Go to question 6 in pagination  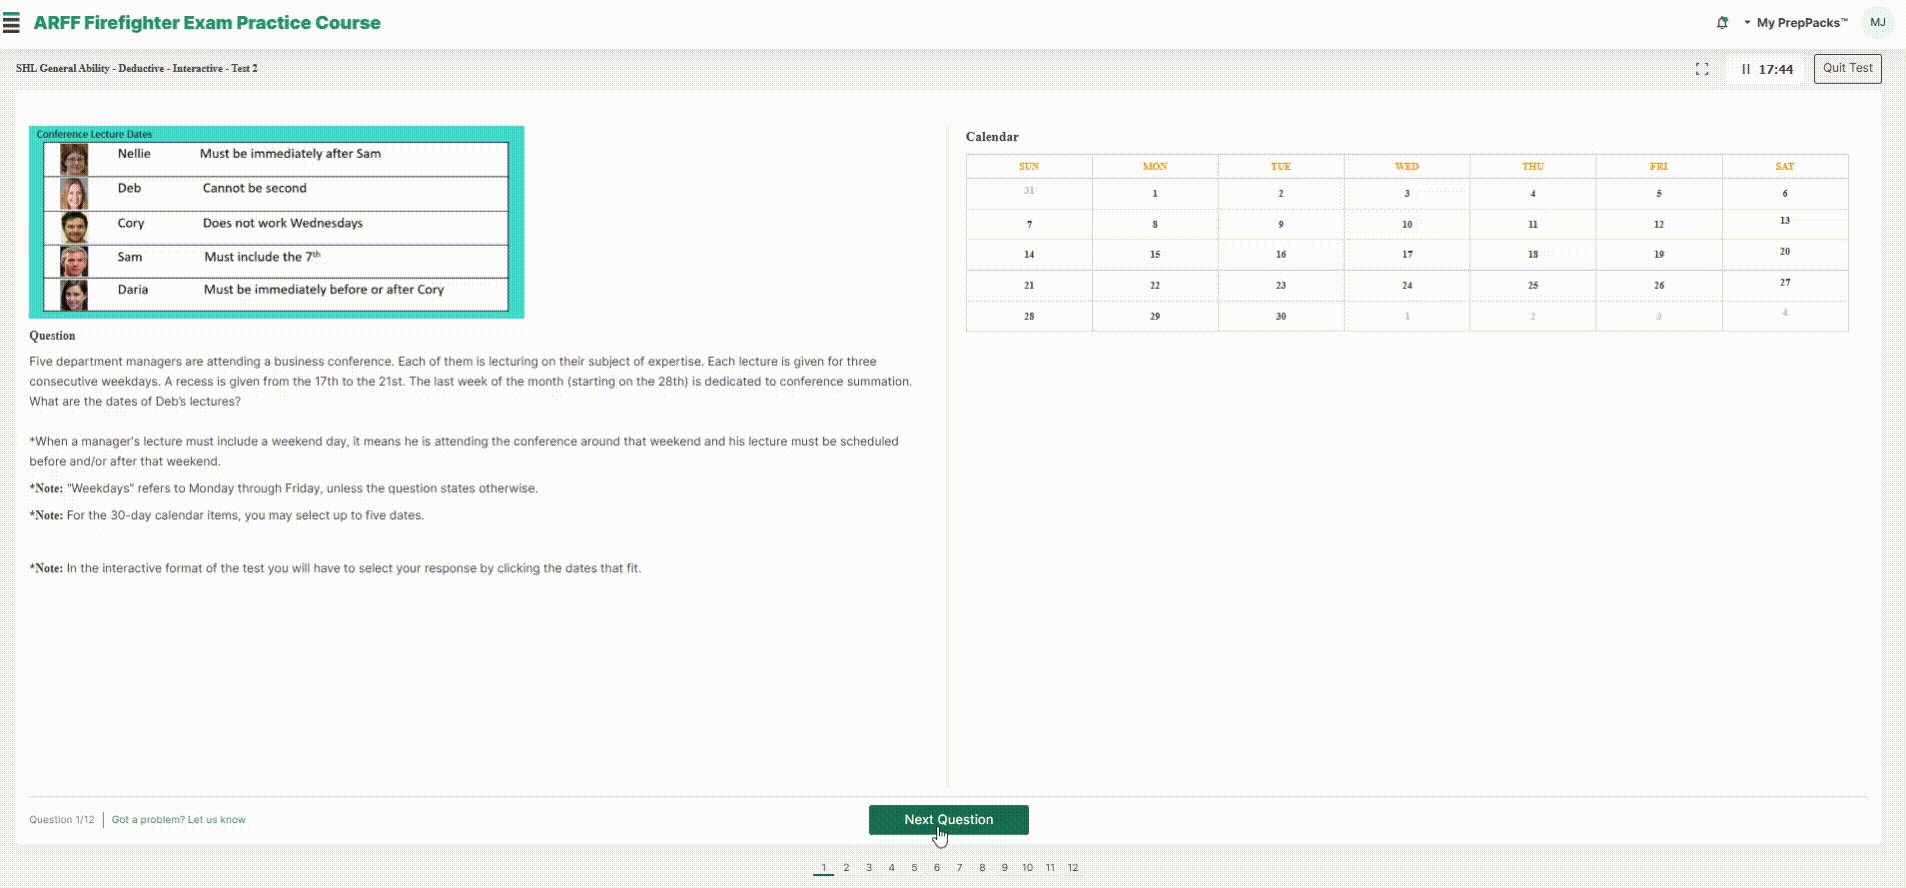[x=937, y=868]
